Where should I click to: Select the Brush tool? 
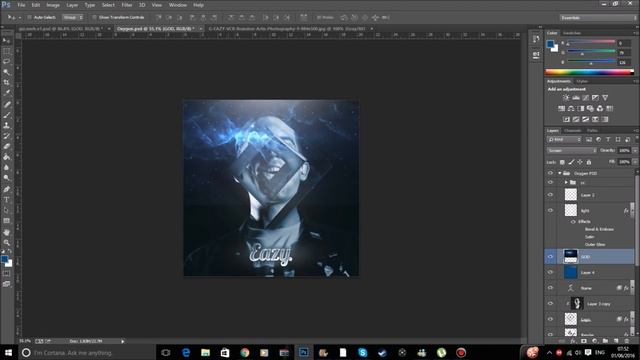coord(6,115)
